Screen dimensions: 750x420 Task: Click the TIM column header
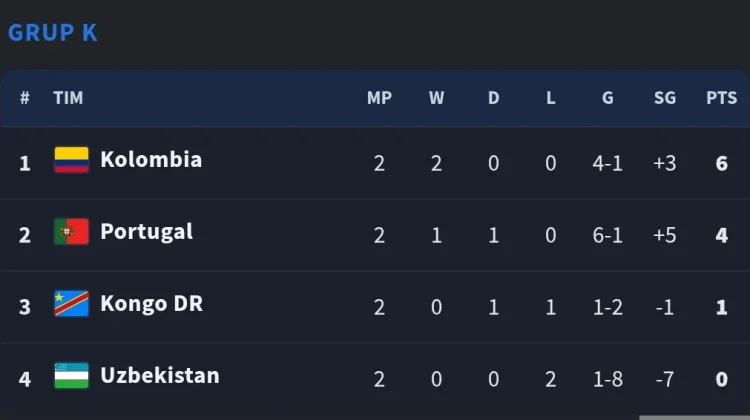68,98
